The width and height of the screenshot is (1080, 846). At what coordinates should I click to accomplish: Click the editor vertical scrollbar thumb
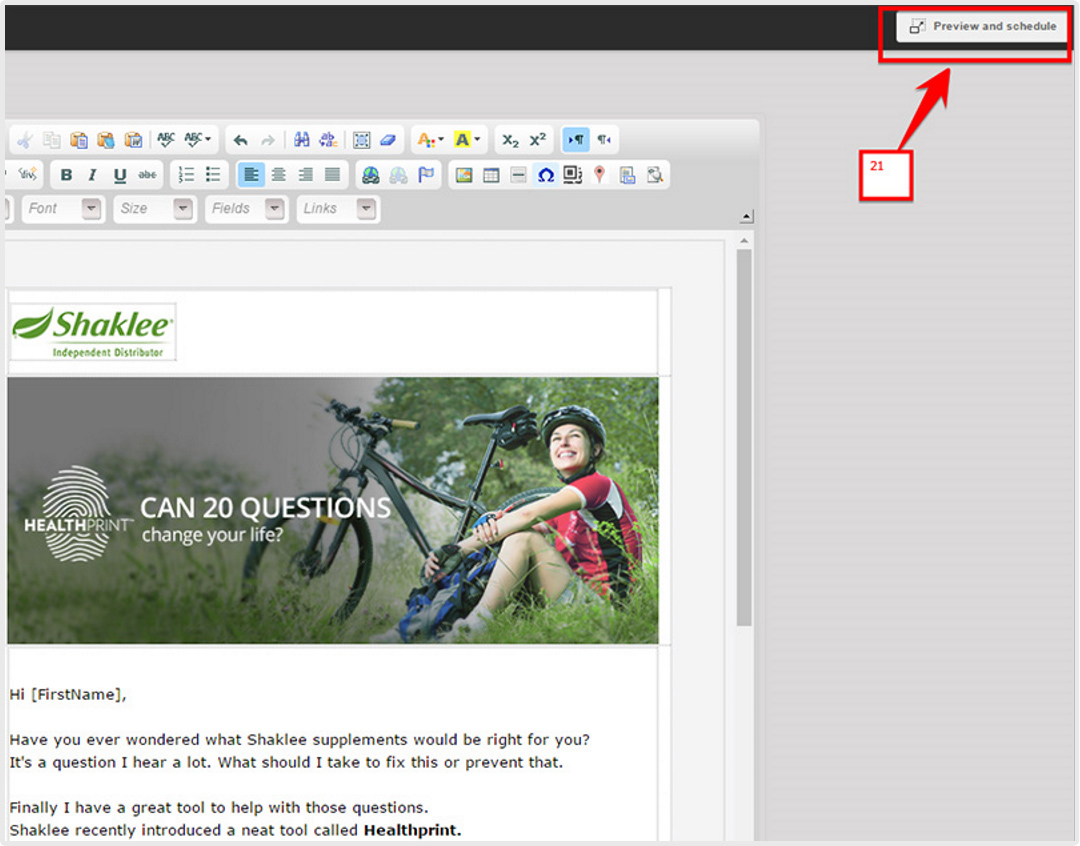tap(744, 437)
